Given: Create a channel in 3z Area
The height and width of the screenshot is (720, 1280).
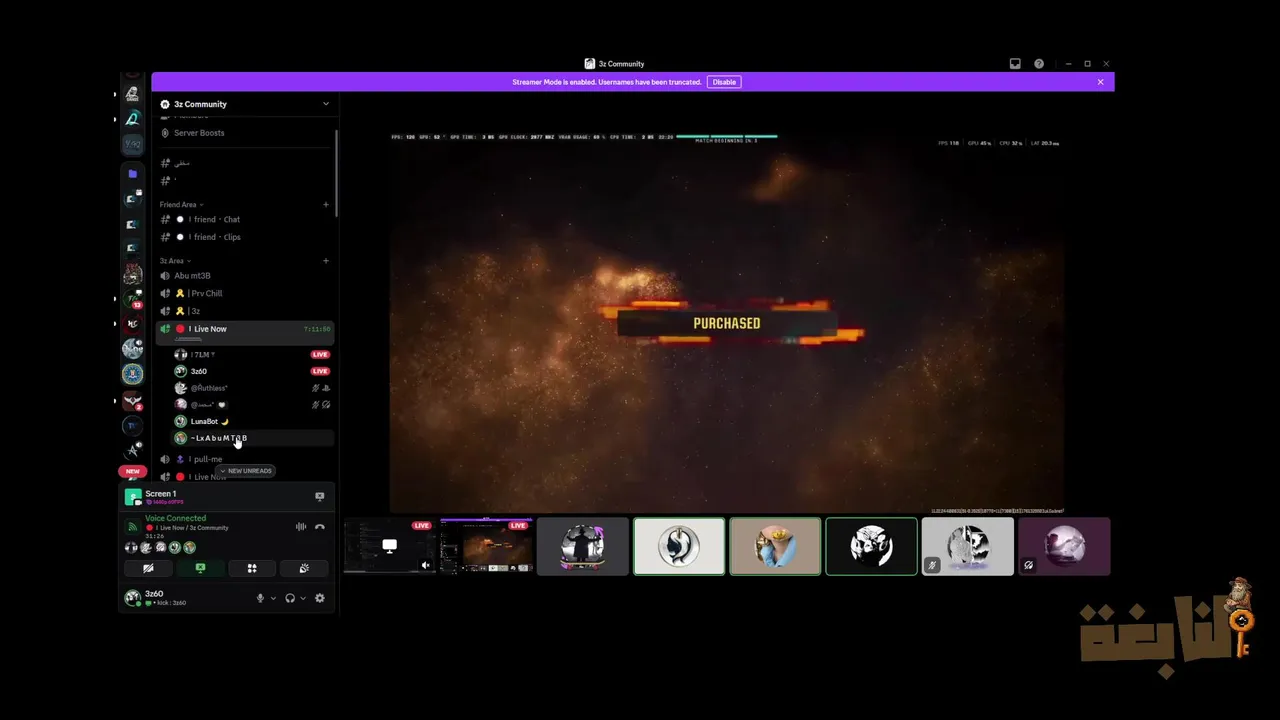Looking at the screenshot, I should 326,261.
